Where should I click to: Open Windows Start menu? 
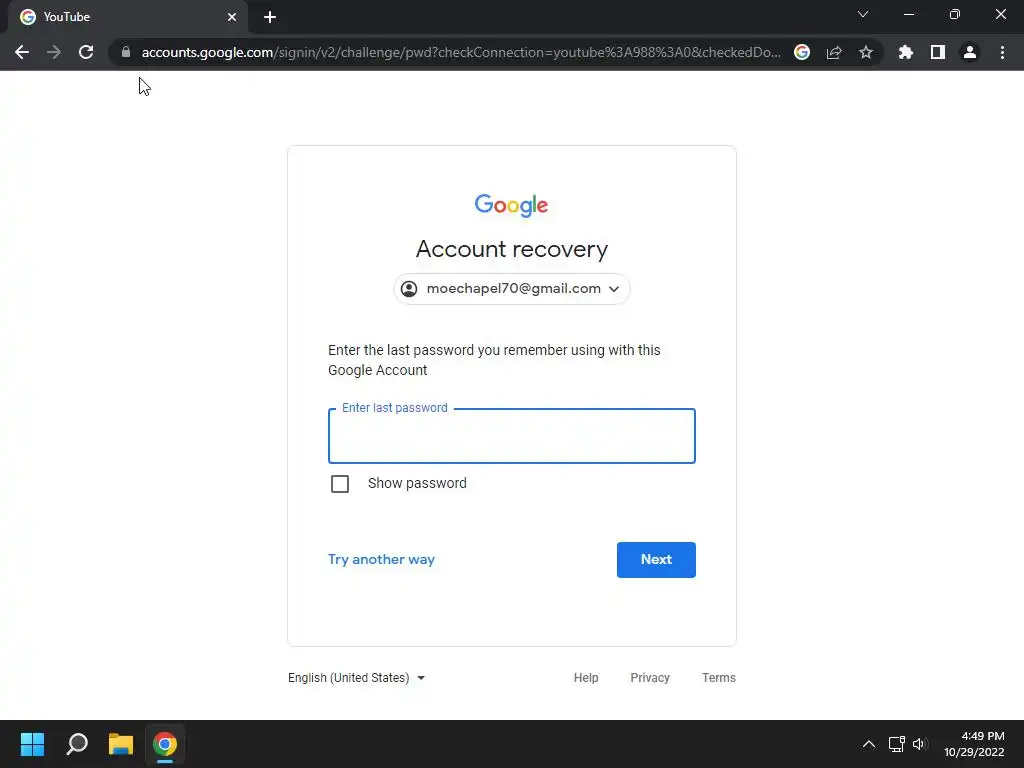pyautogui.click(x=32, y=744)
